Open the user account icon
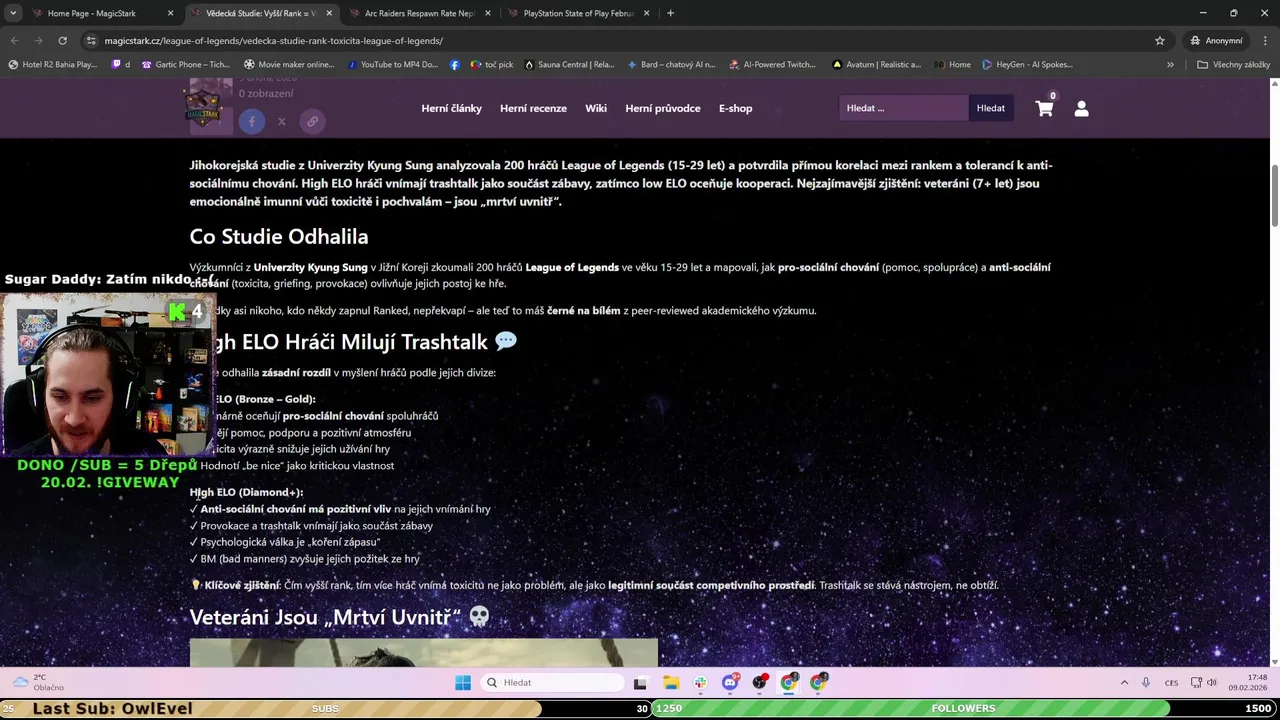The width and height of the screenshot is (1280, 720). [x=1081, y=108]
